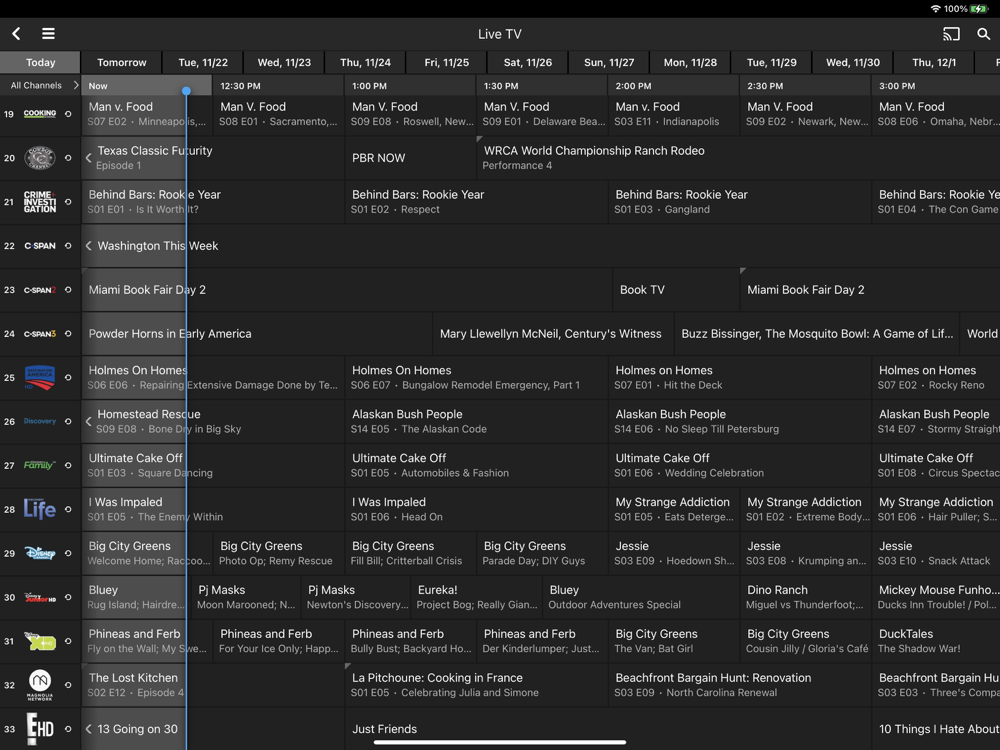Viewport: 1000px width, 750px height.
Task: Expand the All Channels filter
Action: point(41,85)
